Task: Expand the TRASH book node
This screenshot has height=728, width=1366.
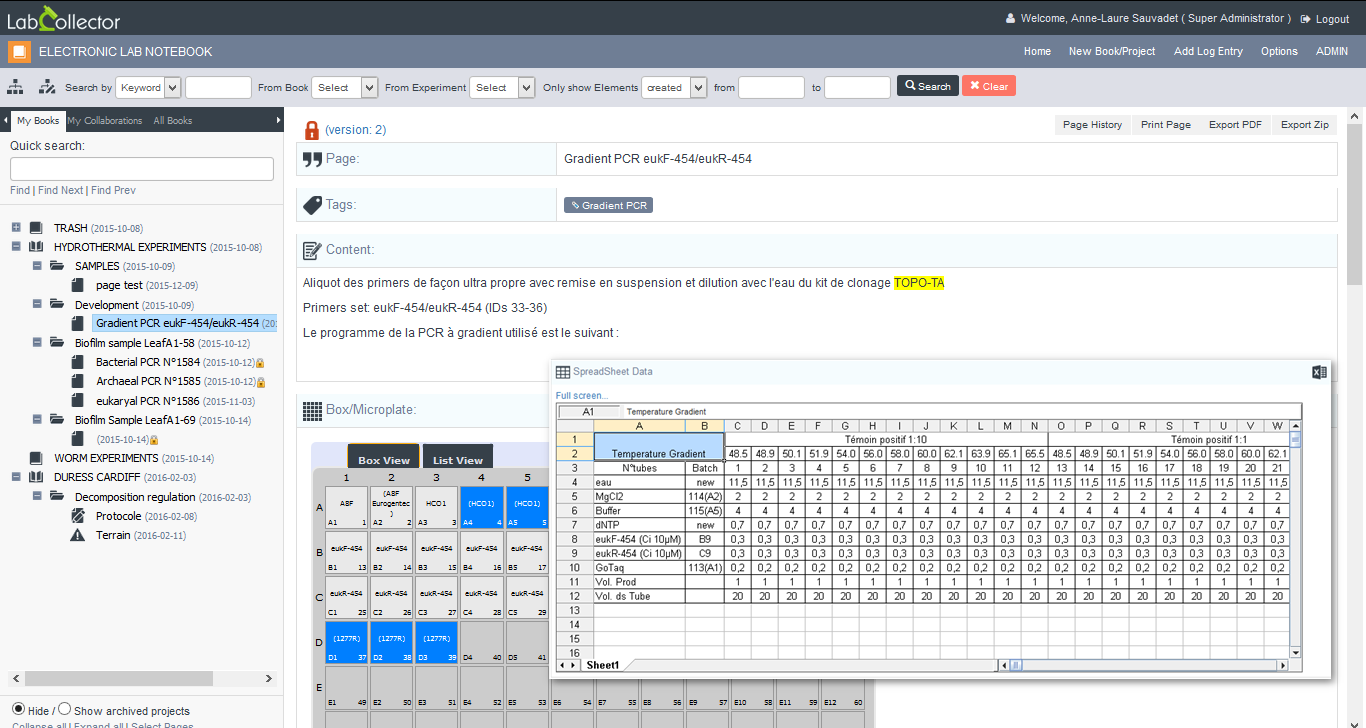Action: (x=16, y=228)
